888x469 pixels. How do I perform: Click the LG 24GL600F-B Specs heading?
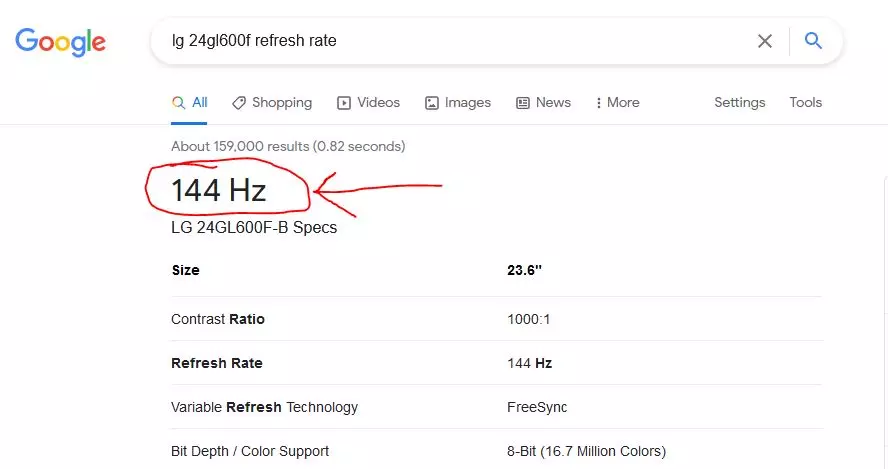[x=254, y=227]
